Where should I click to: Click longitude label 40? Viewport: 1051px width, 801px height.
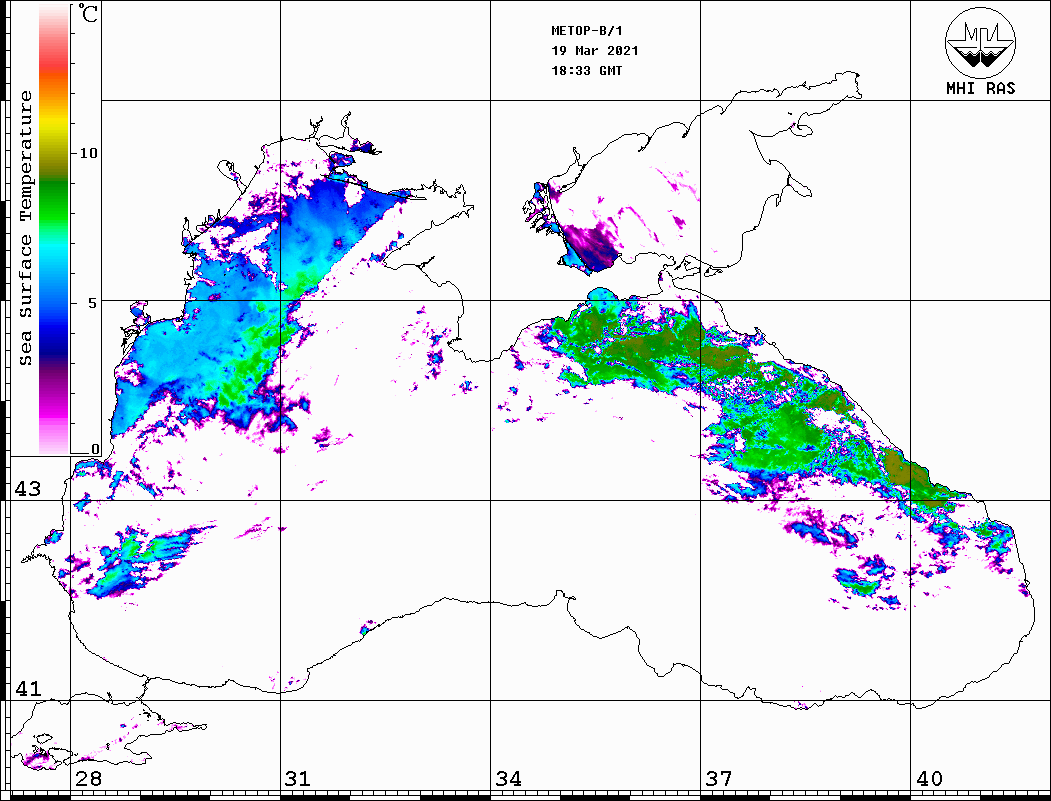[x=929, y=778]
